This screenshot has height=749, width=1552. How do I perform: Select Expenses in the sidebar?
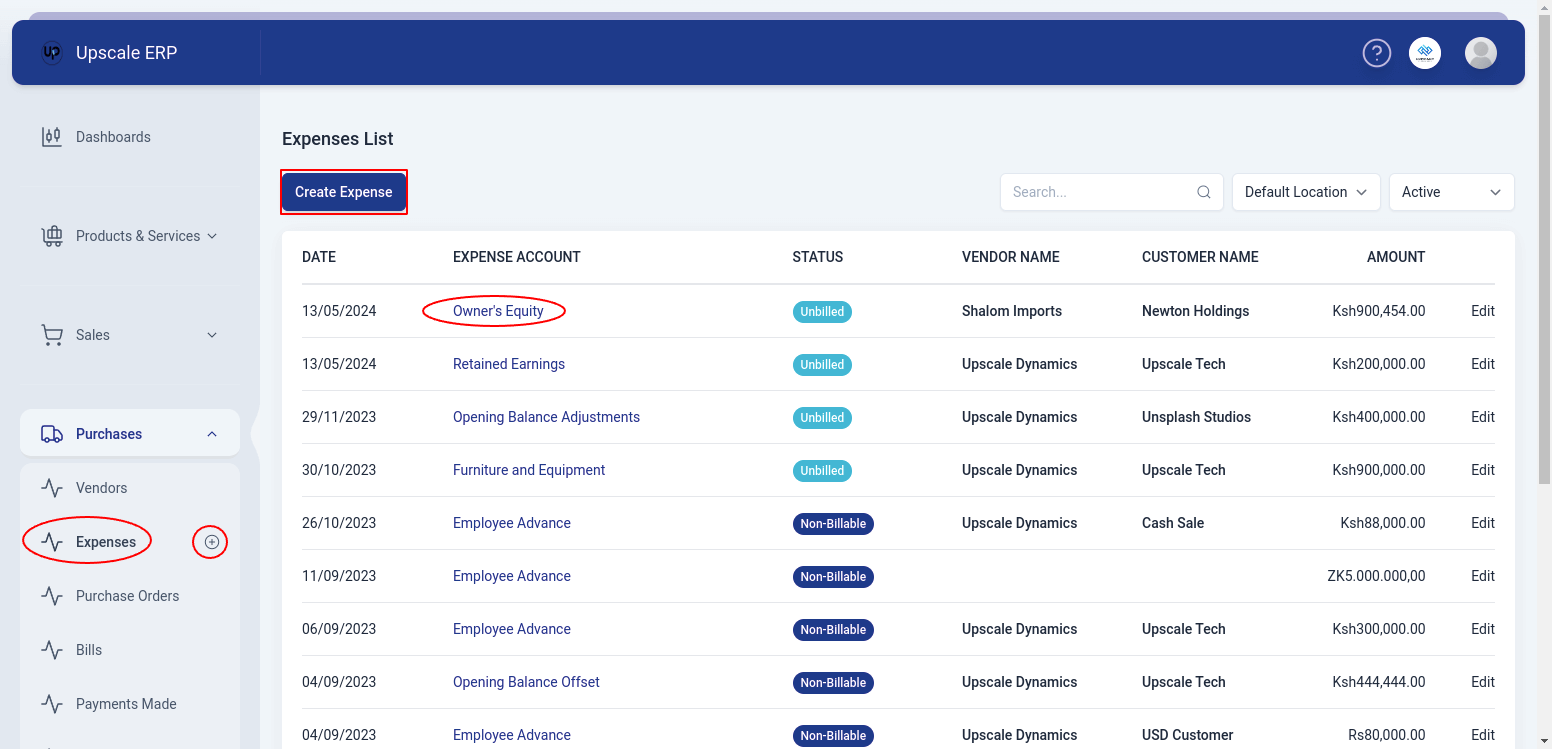[106, 540]
